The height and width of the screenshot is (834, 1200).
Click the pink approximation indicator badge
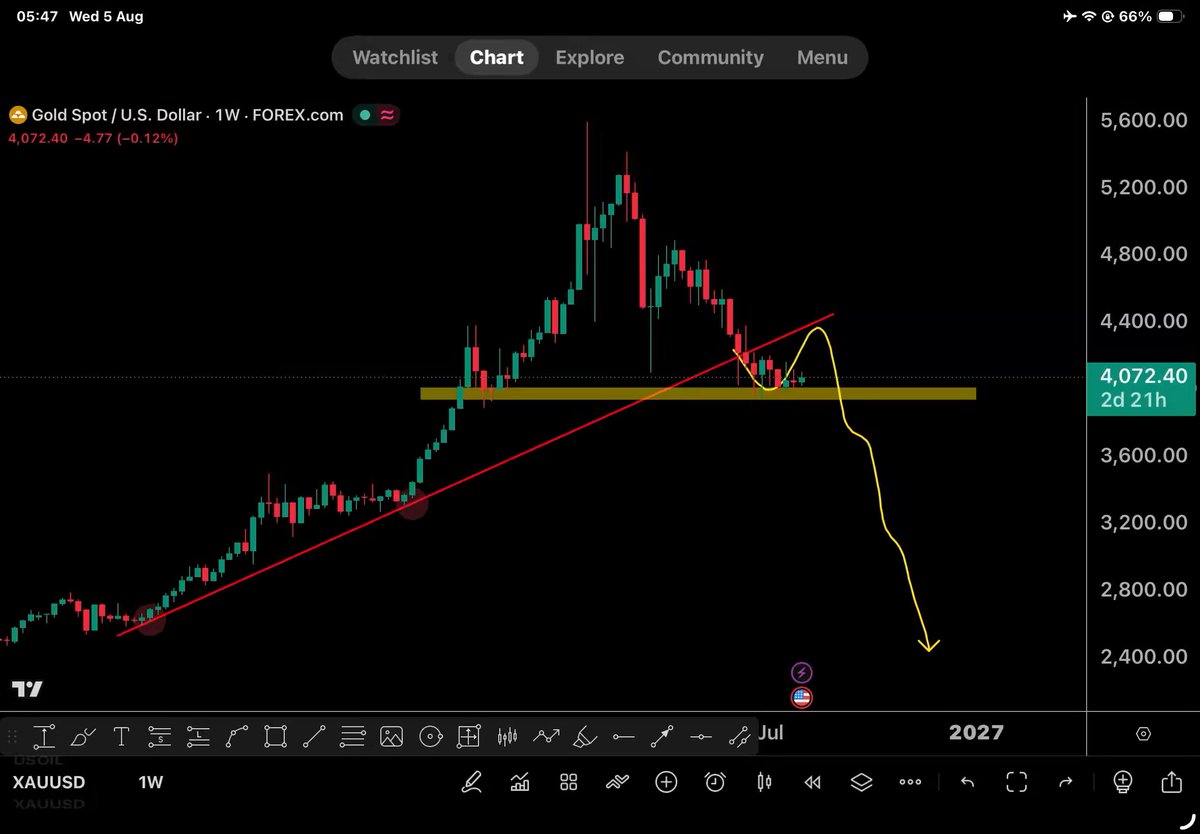coord(386,115)
